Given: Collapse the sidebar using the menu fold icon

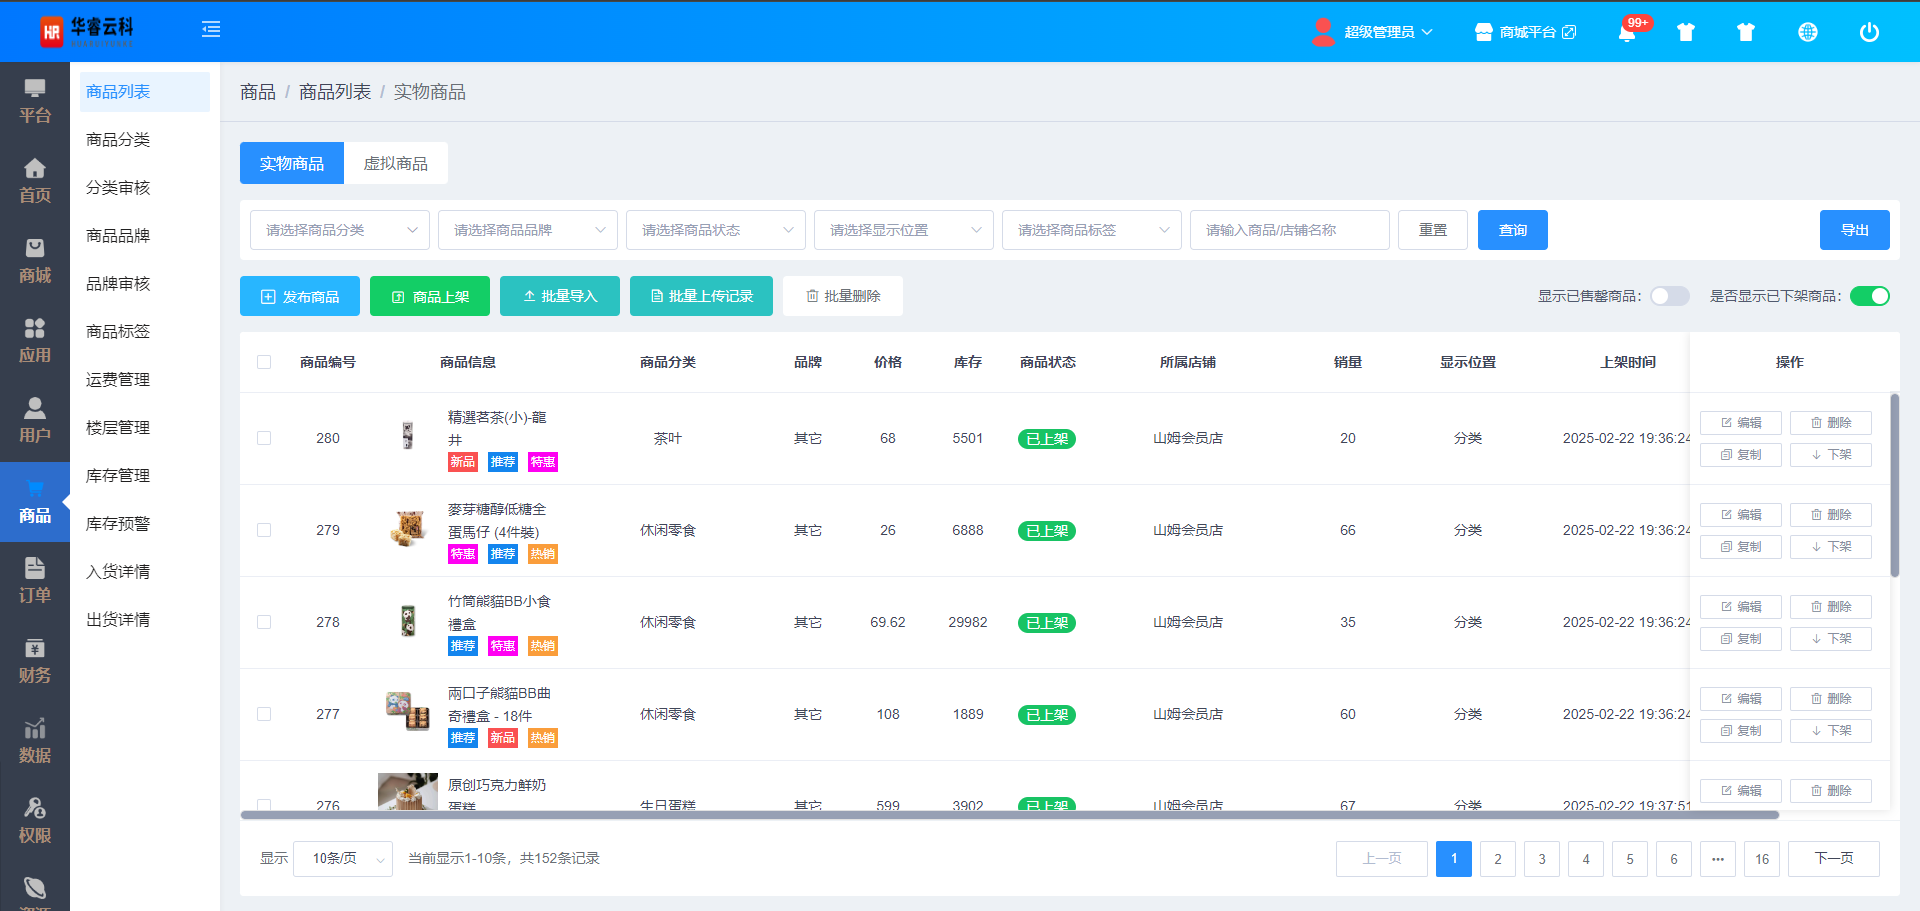Looking at the screenshot, I should [211, 30].
